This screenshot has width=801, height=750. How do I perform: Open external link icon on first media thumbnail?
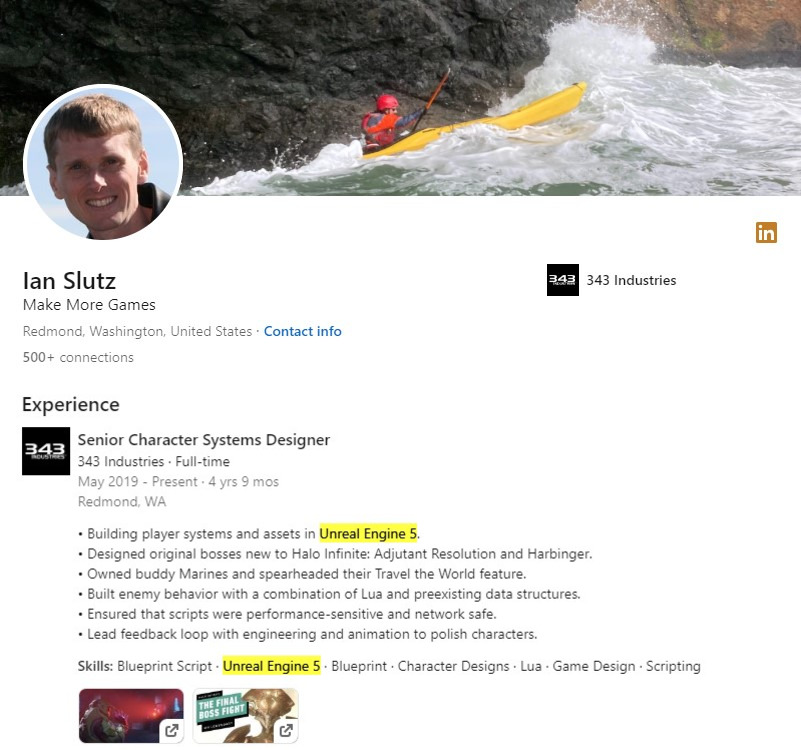point(172,730)
